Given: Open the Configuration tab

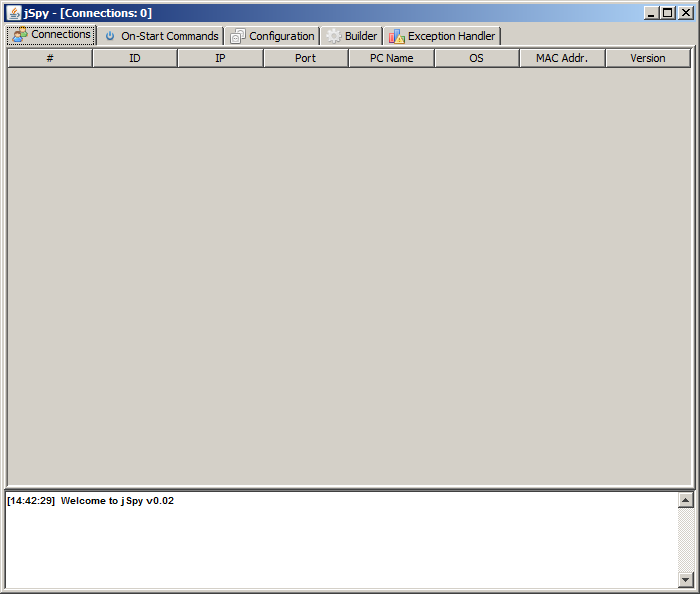Looking at the screenshot, I should click(x=272, y=36).
